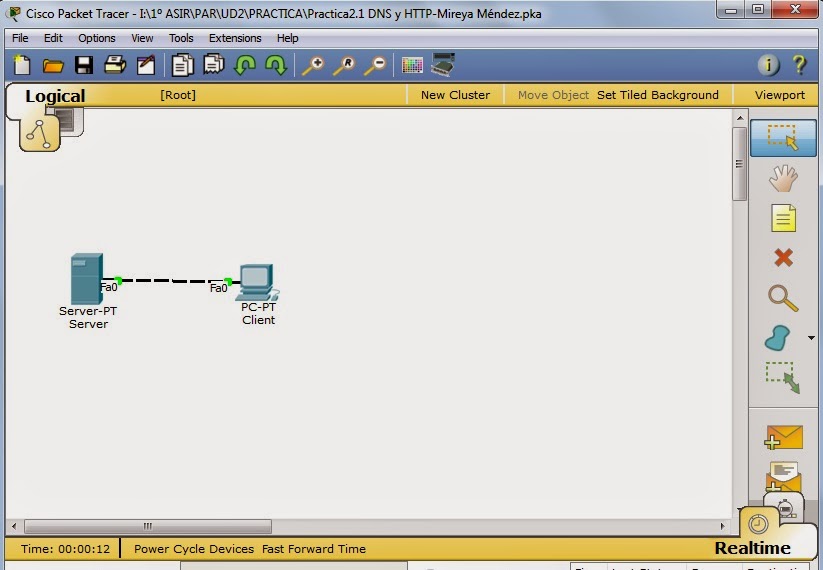Switch to the Logical workspace tab

55,96
